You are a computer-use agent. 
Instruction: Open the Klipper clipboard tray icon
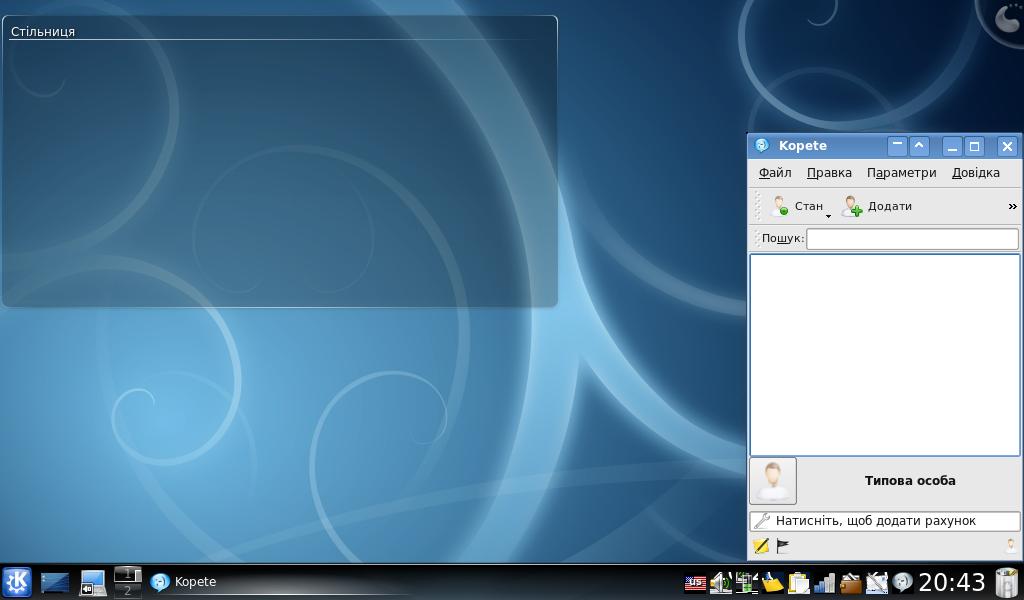[x=798, y=583]
